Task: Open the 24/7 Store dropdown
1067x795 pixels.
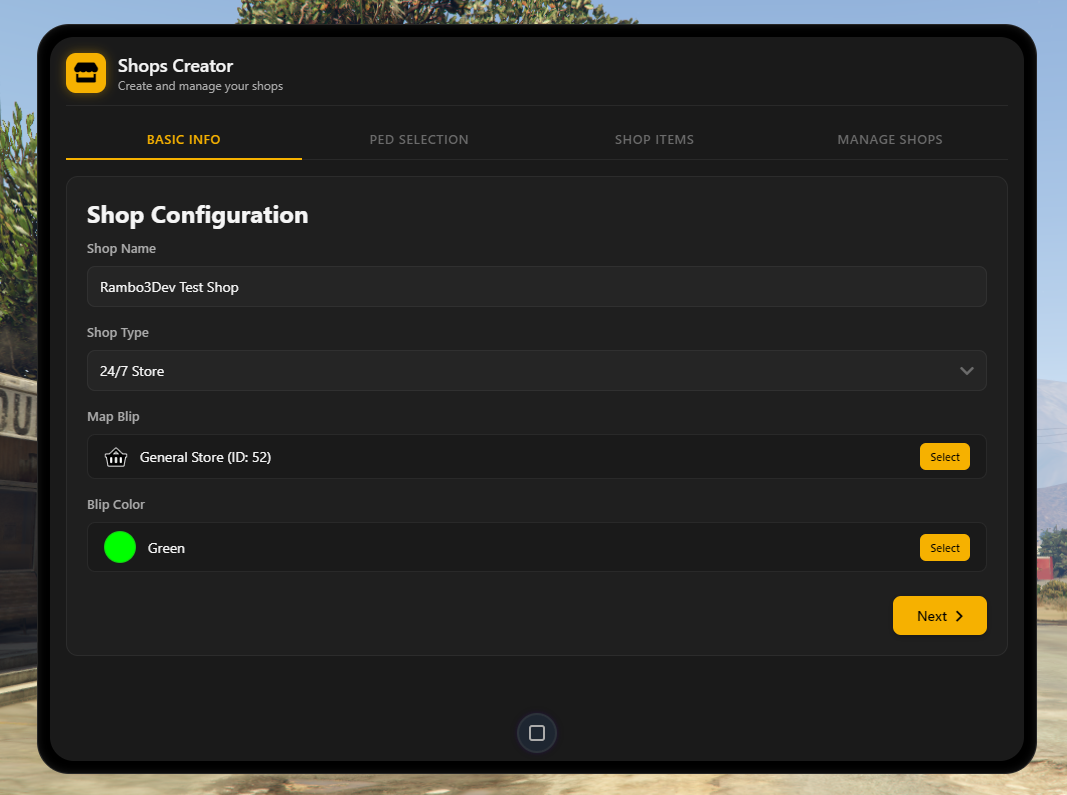Action: (537, 371)
